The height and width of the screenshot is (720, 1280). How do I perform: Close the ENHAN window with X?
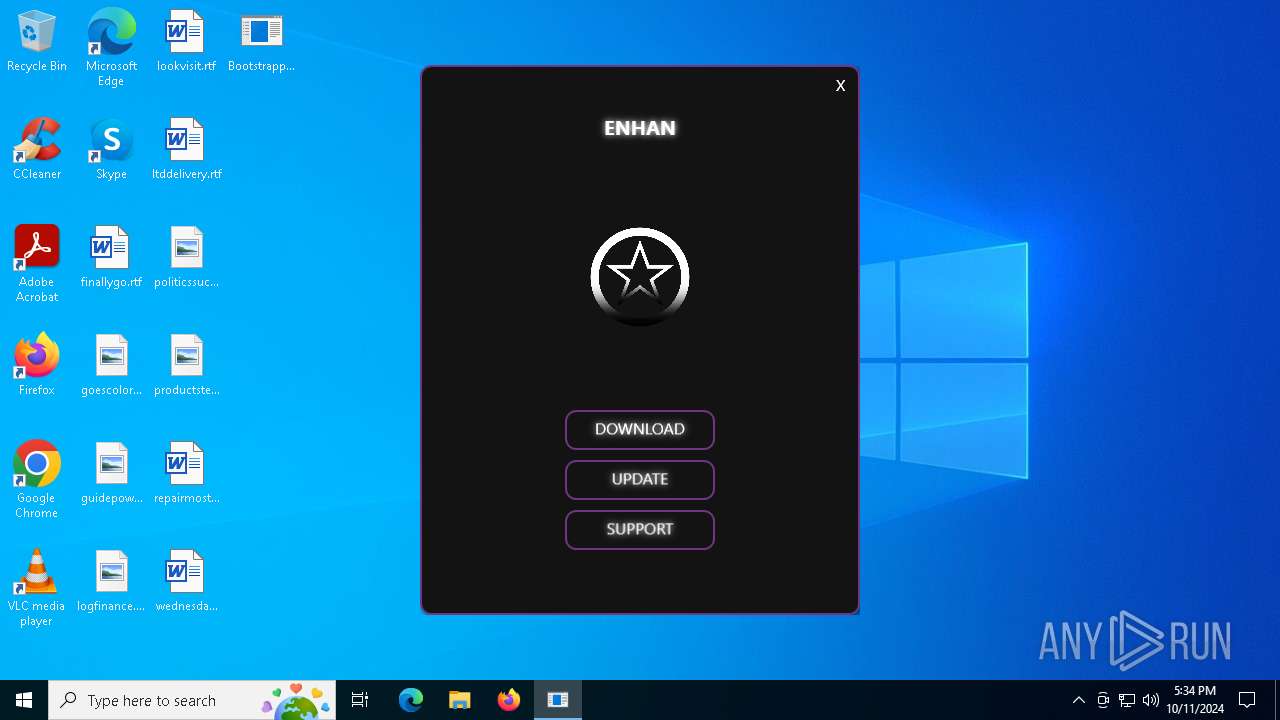[840, 86]
